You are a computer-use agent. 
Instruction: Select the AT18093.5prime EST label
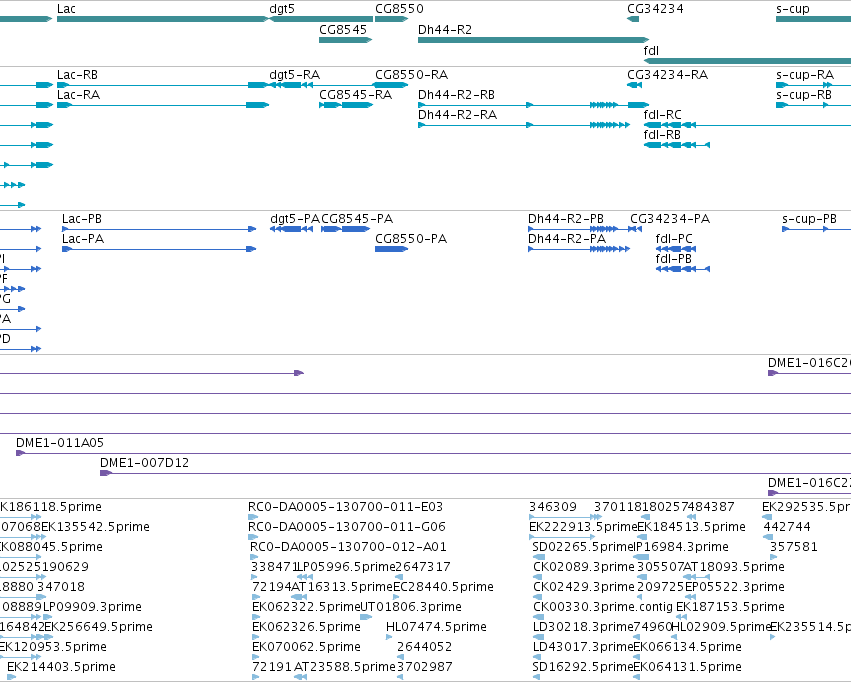point(734,568)
